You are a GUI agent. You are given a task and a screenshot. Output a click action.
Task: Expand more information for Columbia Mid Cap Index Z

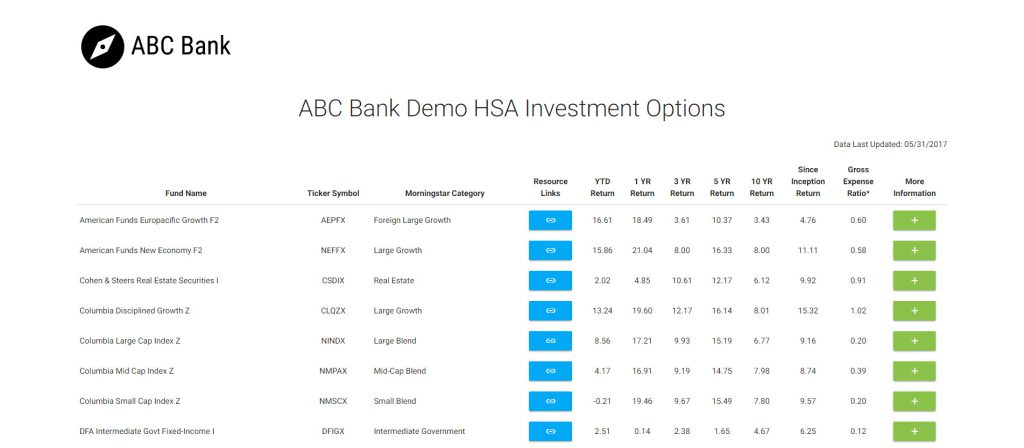click(x=914, y=371)
